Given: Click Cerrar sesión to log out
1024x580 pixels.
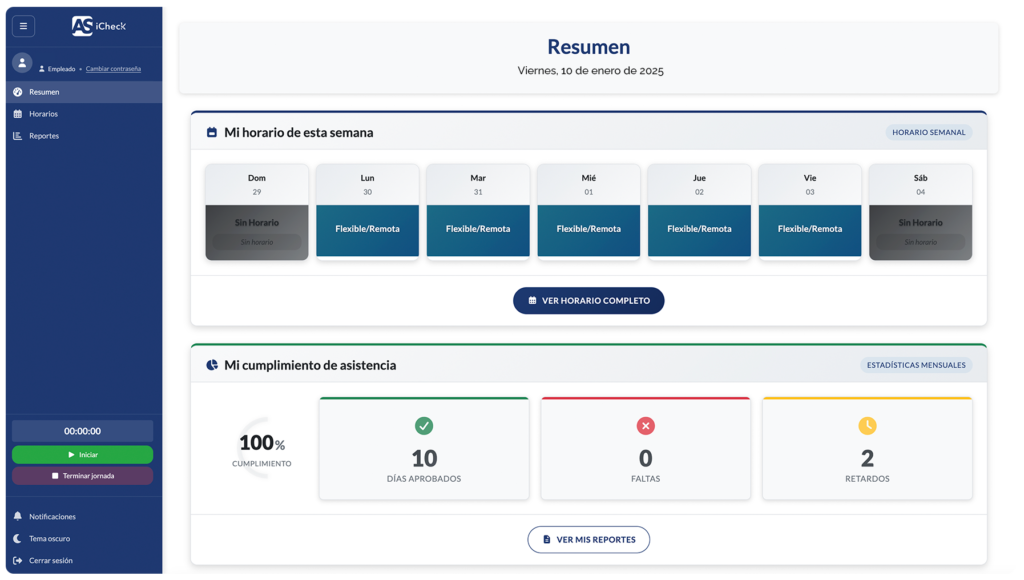Looking at the screenshot, I should tap(50, 560).
